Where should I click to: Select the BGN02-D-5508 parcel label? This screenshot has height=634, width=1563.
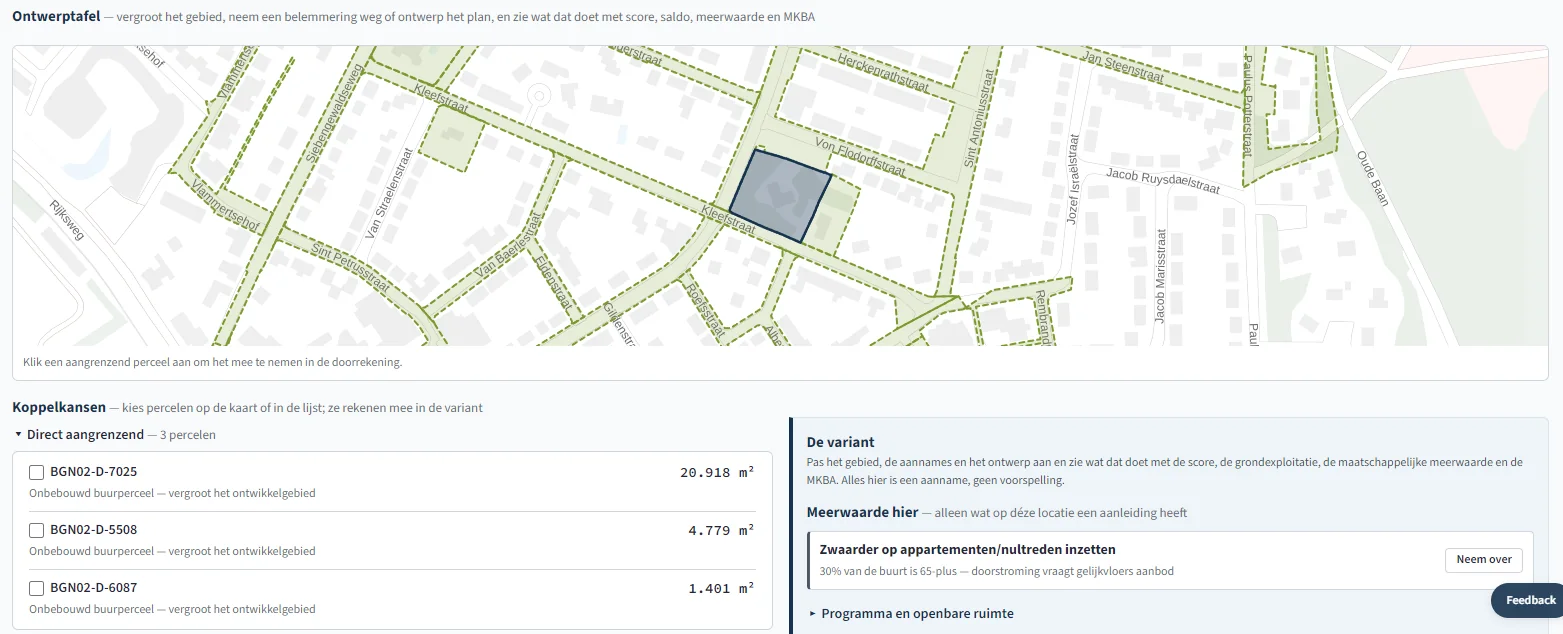93,530
